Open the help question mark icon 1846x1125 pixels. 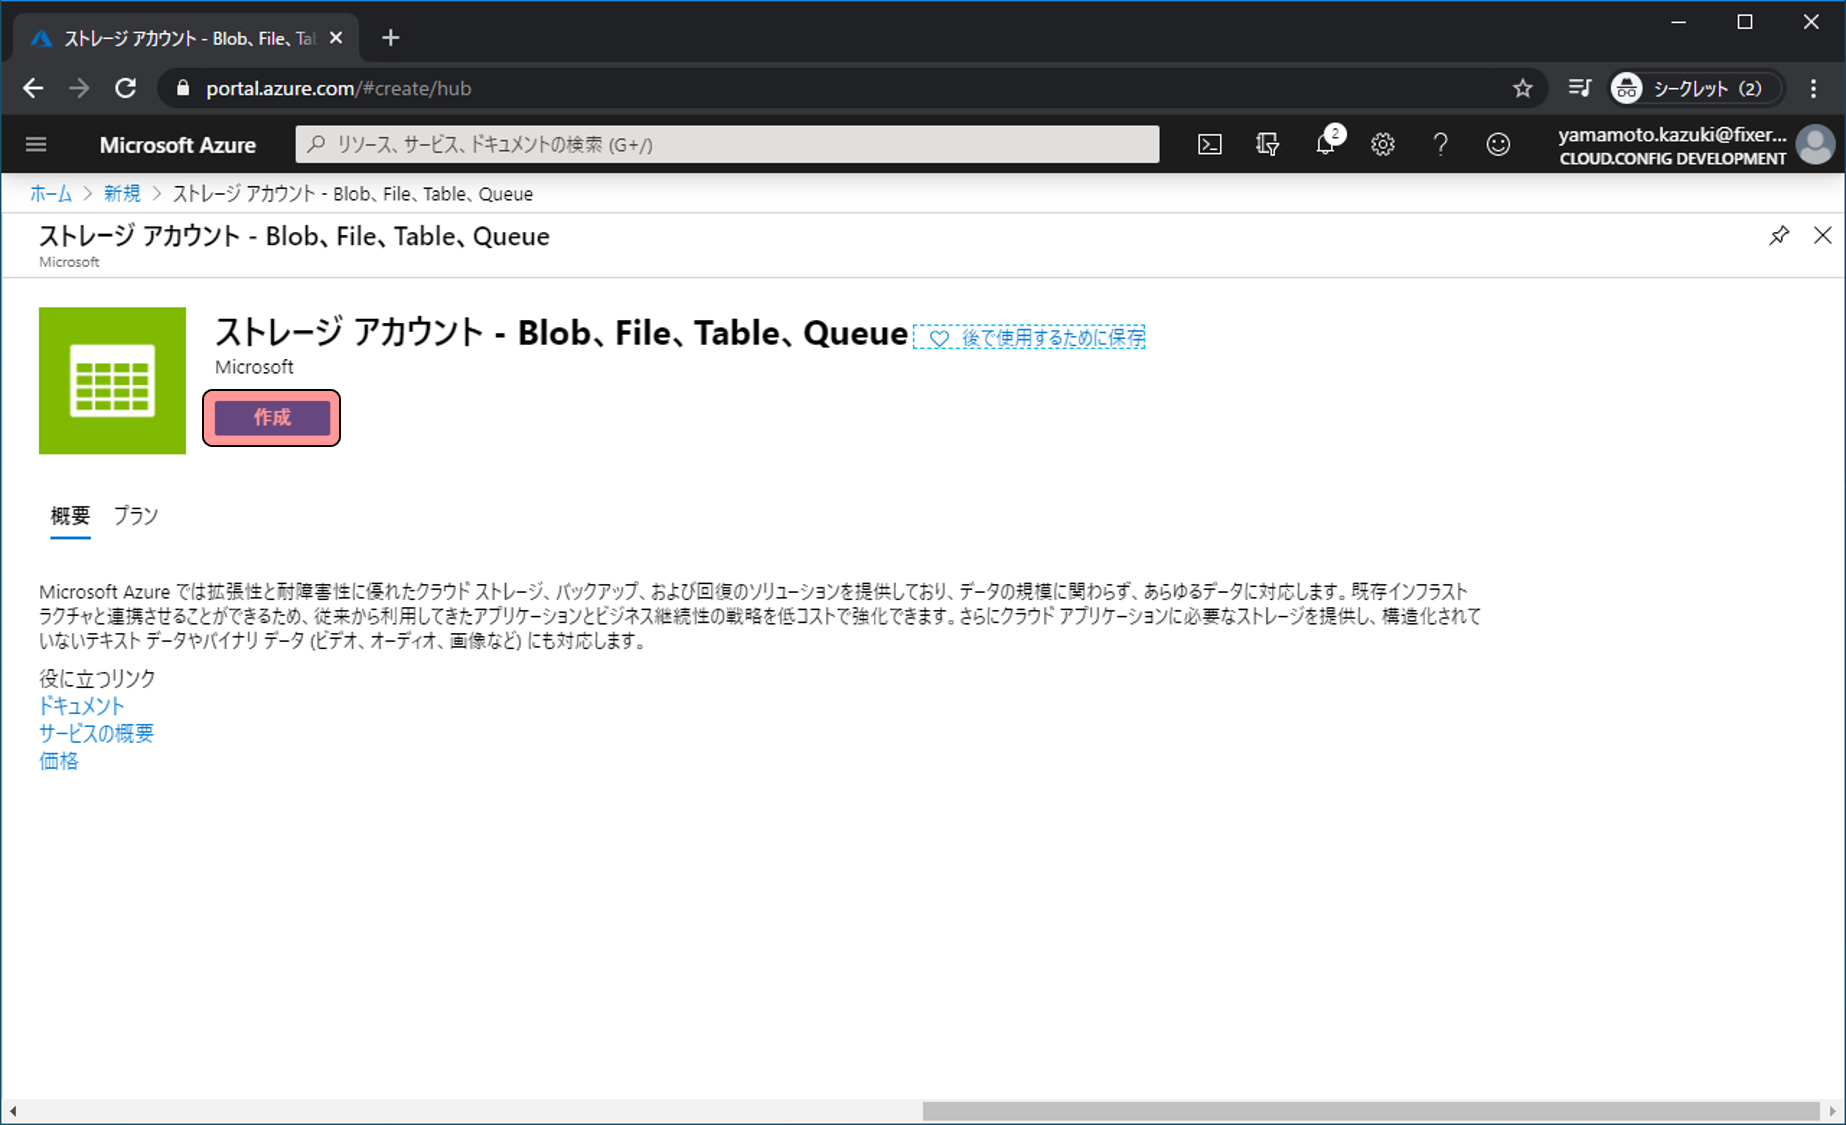[x=1440, y=145]
